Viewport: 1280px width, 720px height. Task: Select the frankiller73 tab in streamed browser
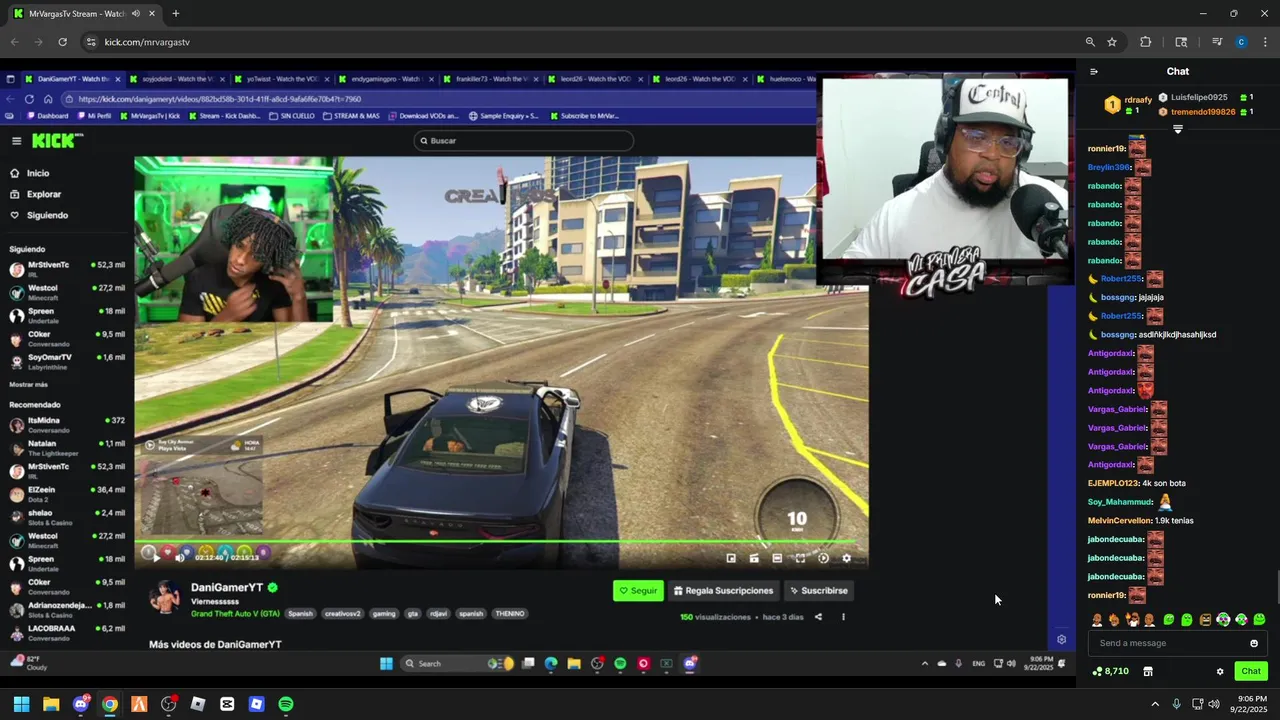490,79
